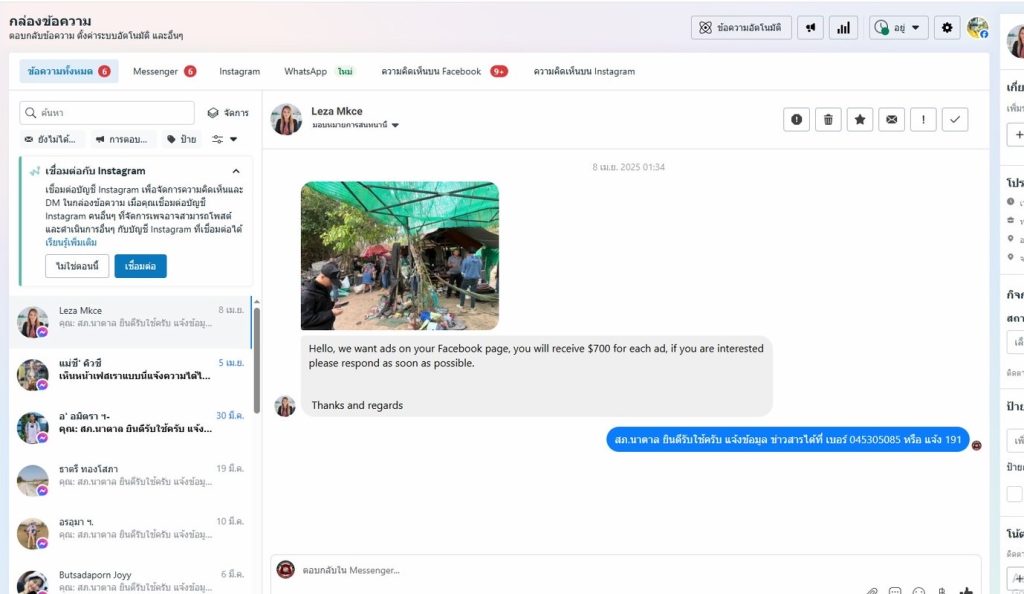
Task: Open inbox settings gear icon
Action: [x=947, y=28]
